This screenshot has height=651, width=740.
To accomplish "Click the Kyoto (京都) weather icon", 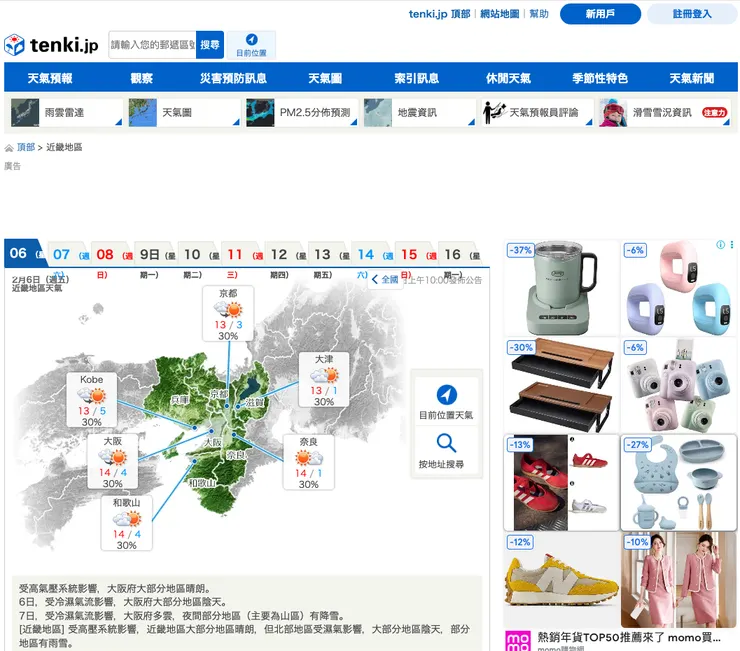I will 228,309.
